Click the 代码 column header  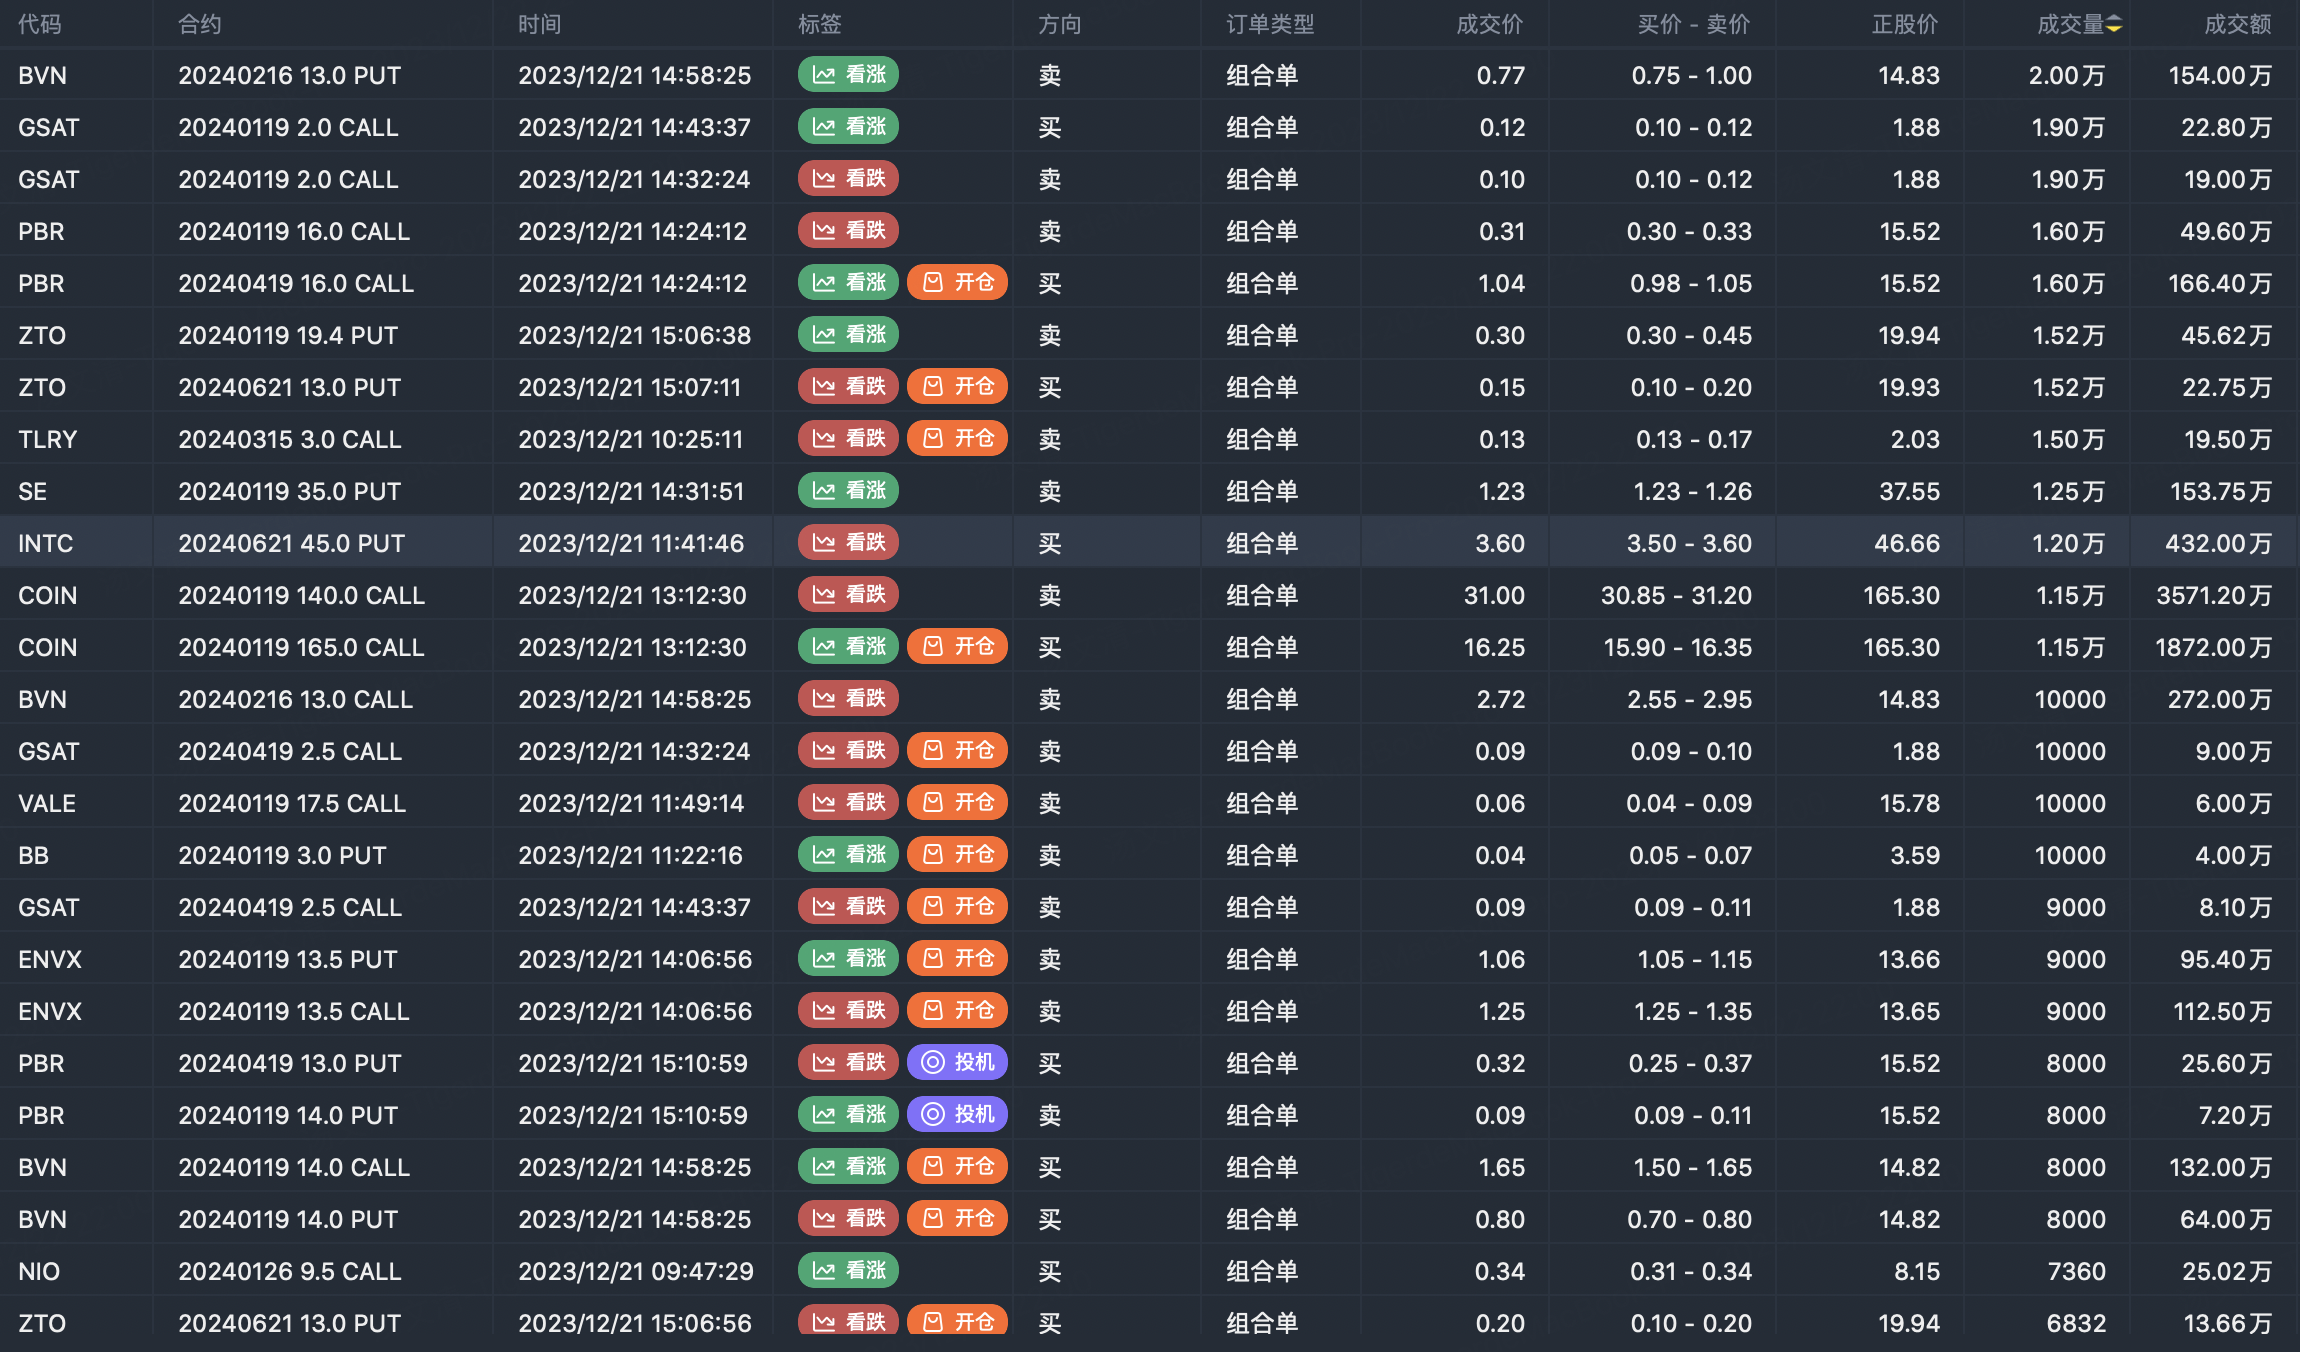40,25
